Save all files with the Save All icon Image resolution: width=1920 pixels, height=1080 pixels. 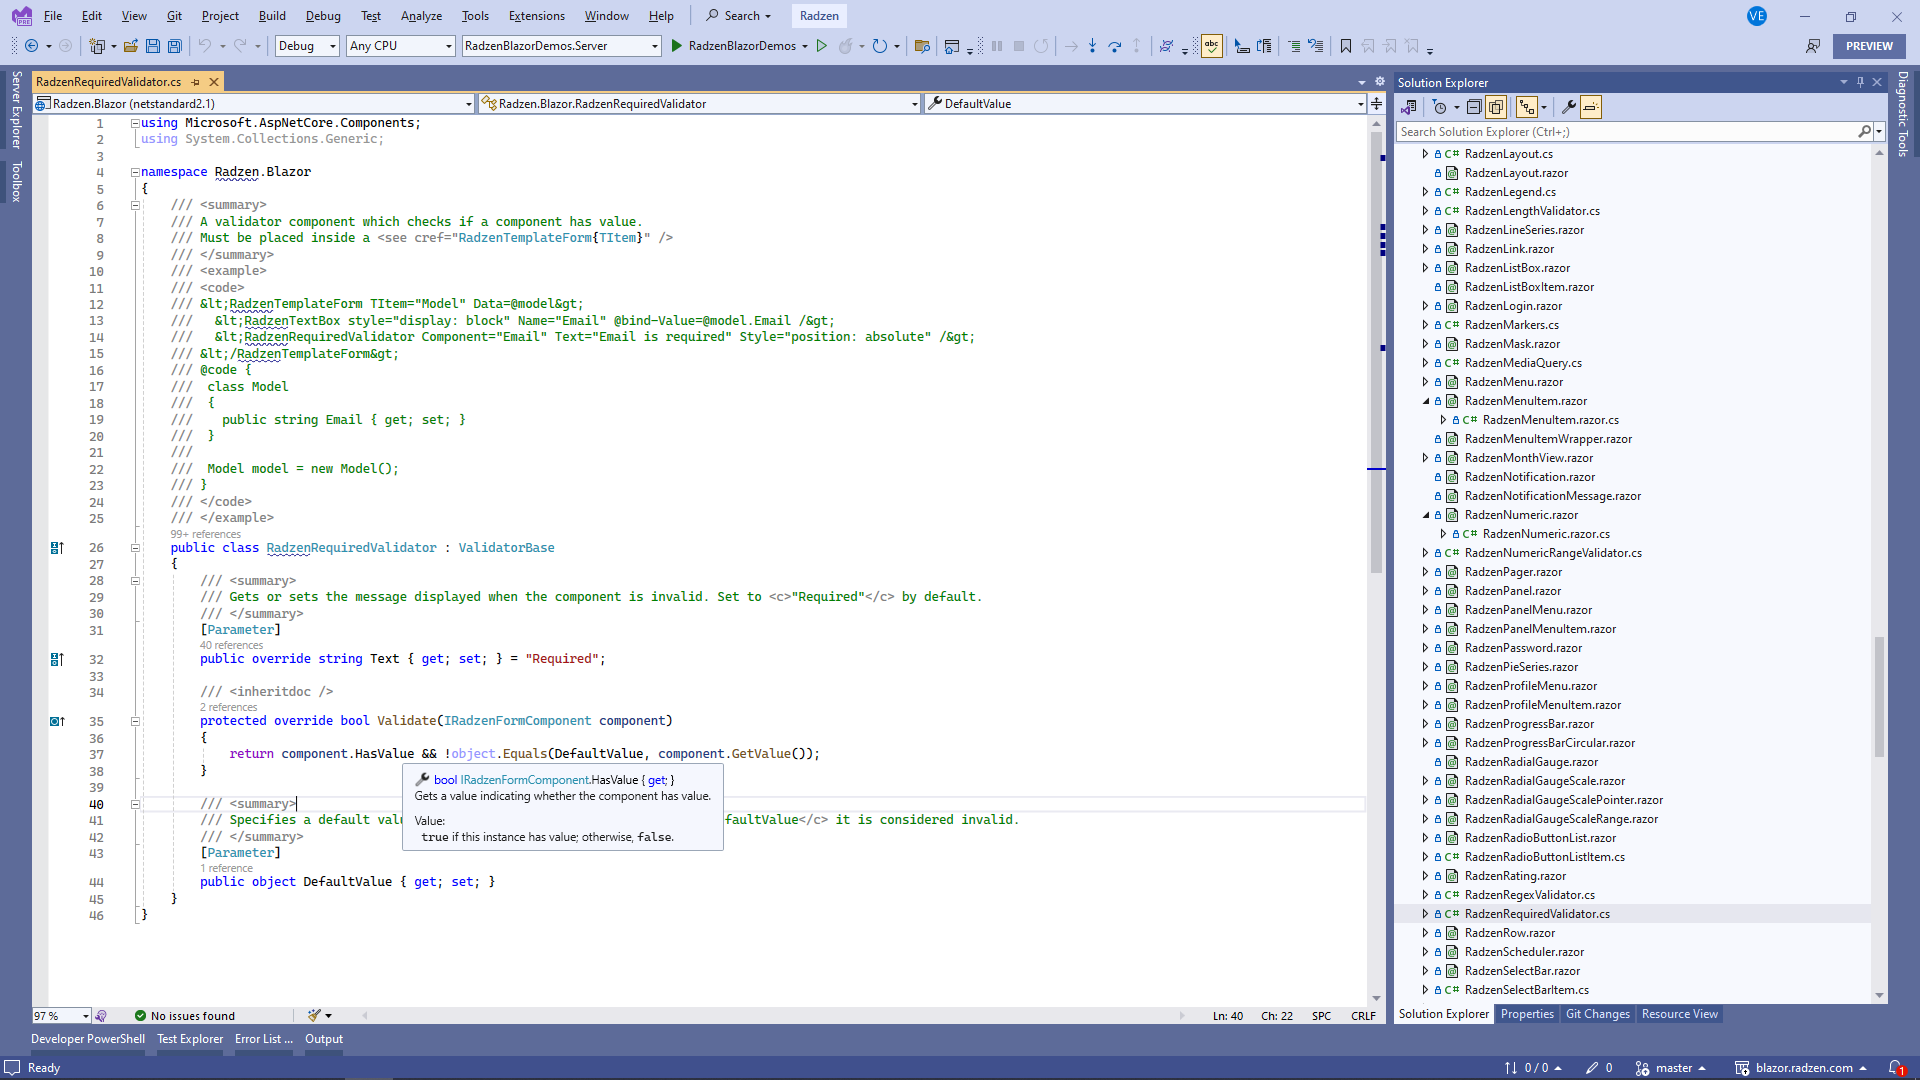(x=175, y=46)
